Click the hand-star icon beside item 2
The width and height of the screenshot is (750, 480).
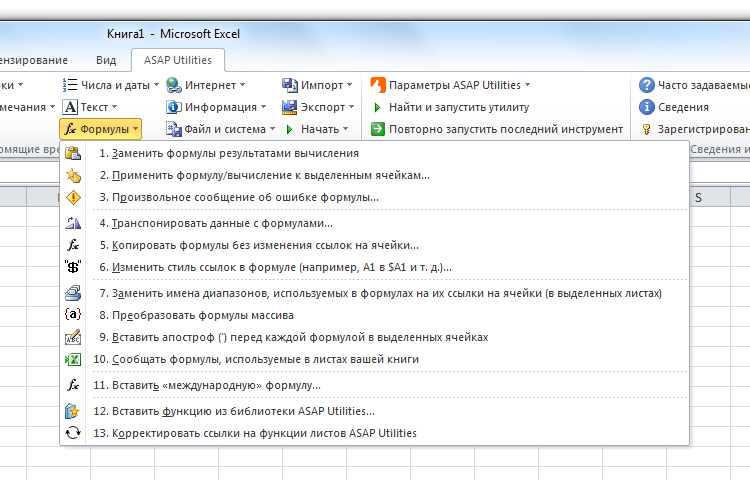(73, 175)
